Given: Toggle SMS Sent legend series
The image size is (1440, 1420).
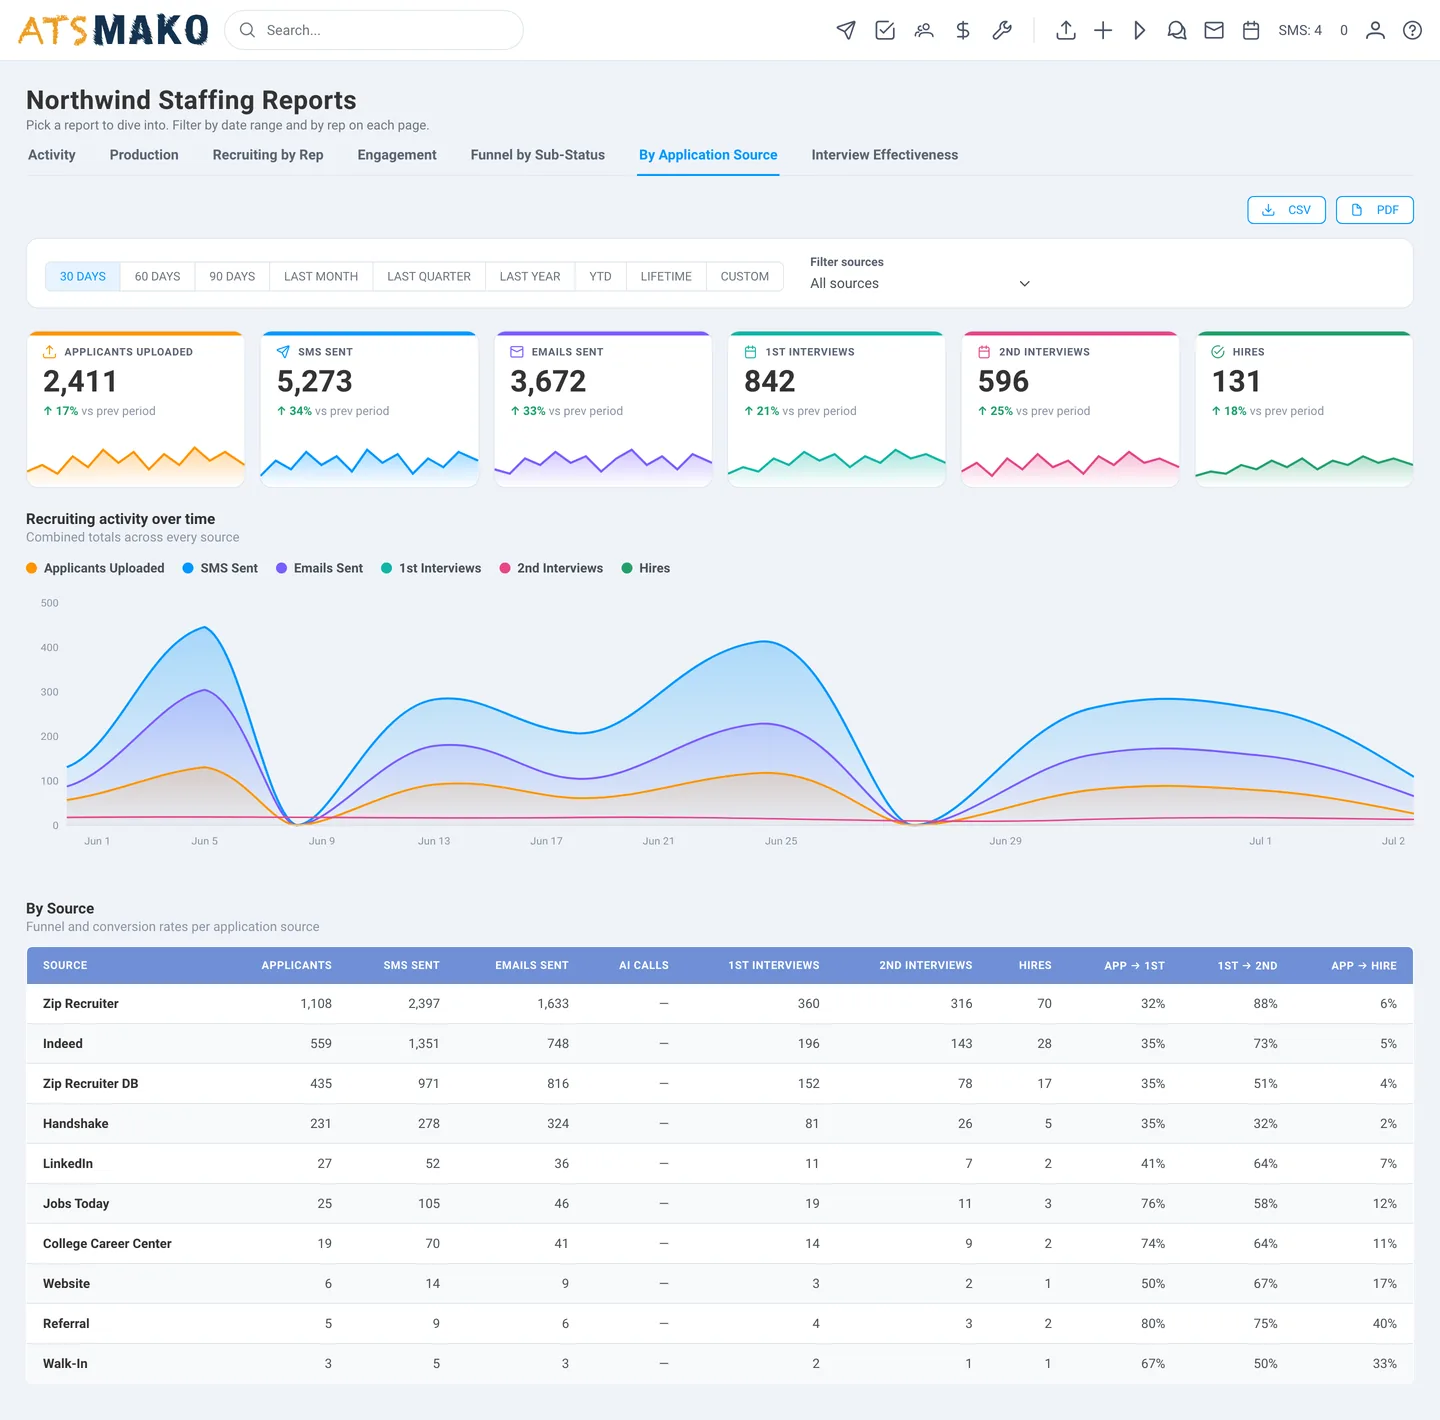Looking at the screenshot, I should [x=220, y=568].
